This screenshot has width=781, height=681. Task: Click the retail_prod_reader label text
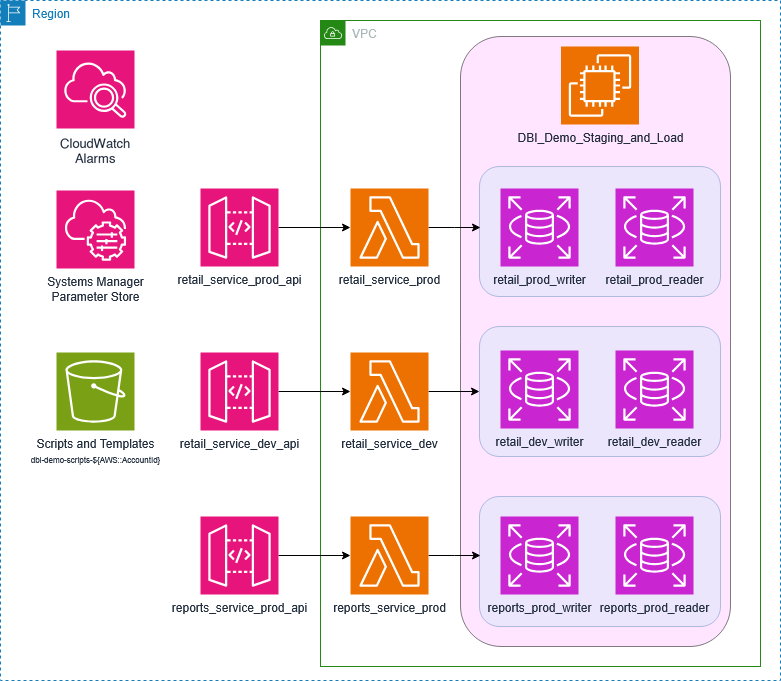(654, 280)
